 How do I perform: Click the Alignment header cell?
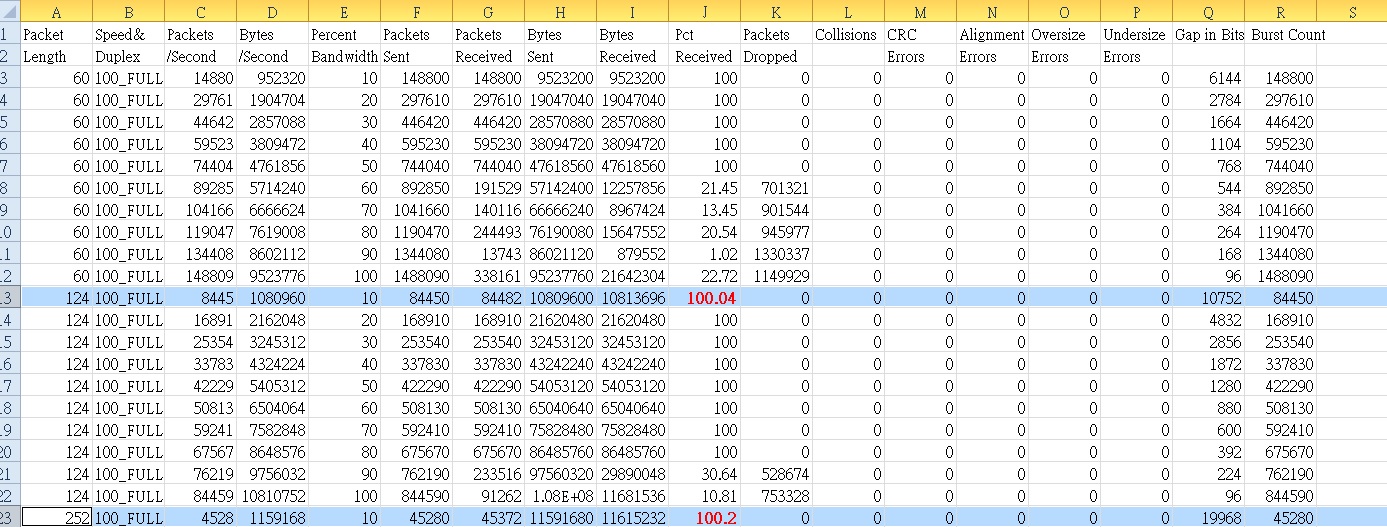coord(992,34)
